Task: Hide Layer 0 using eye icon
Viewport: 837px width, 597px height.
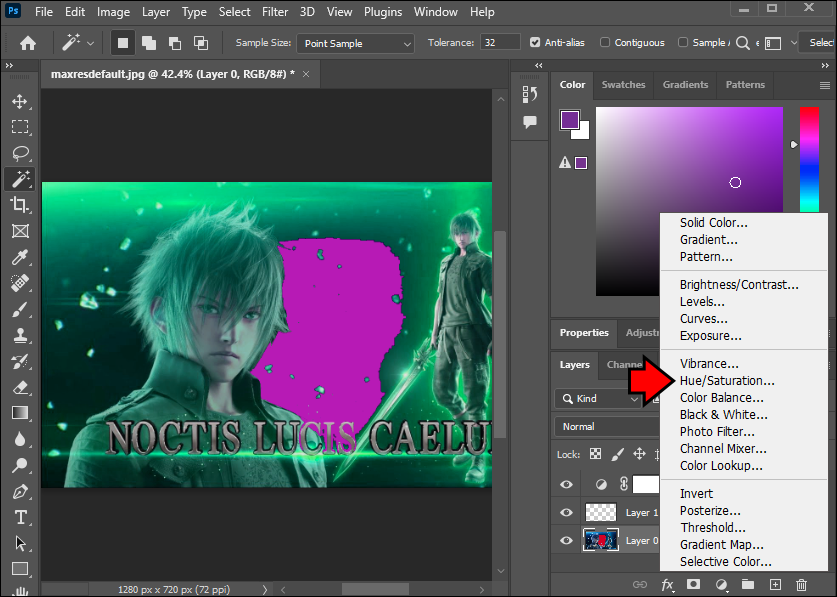Action: pos(567,541)
